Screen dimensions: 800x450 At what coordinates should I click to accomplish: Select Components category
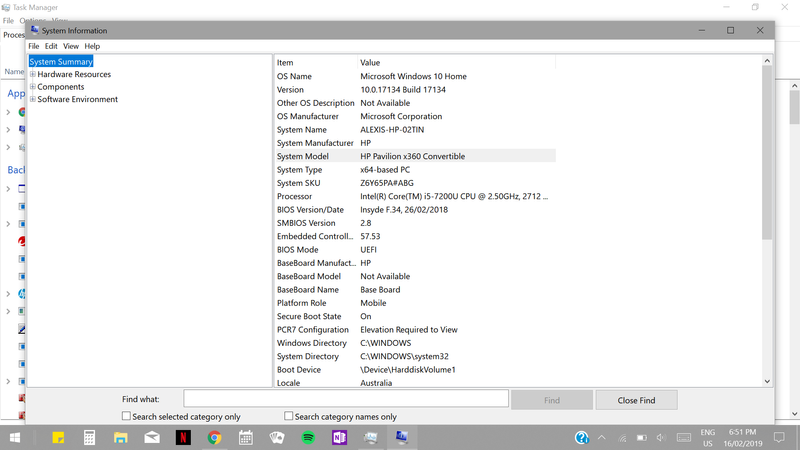61,87
